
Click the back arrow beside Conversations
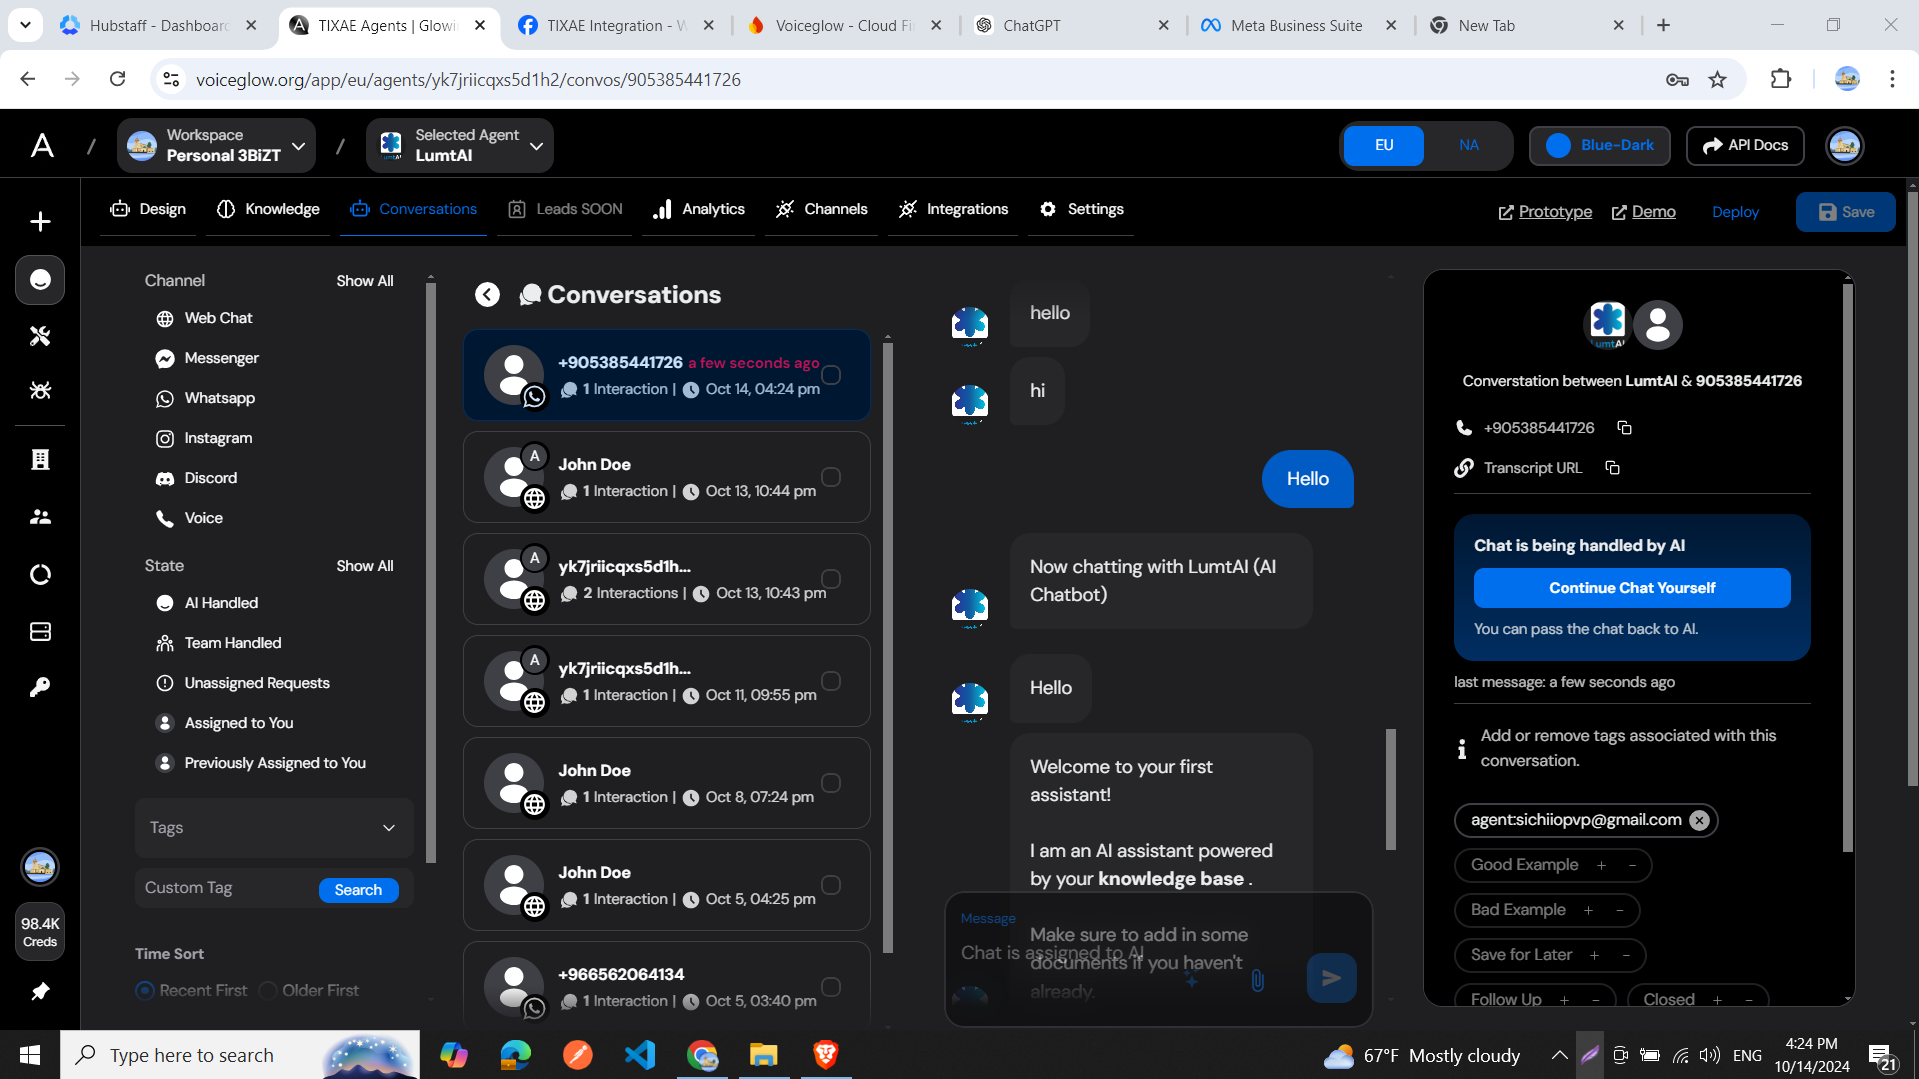487,294
